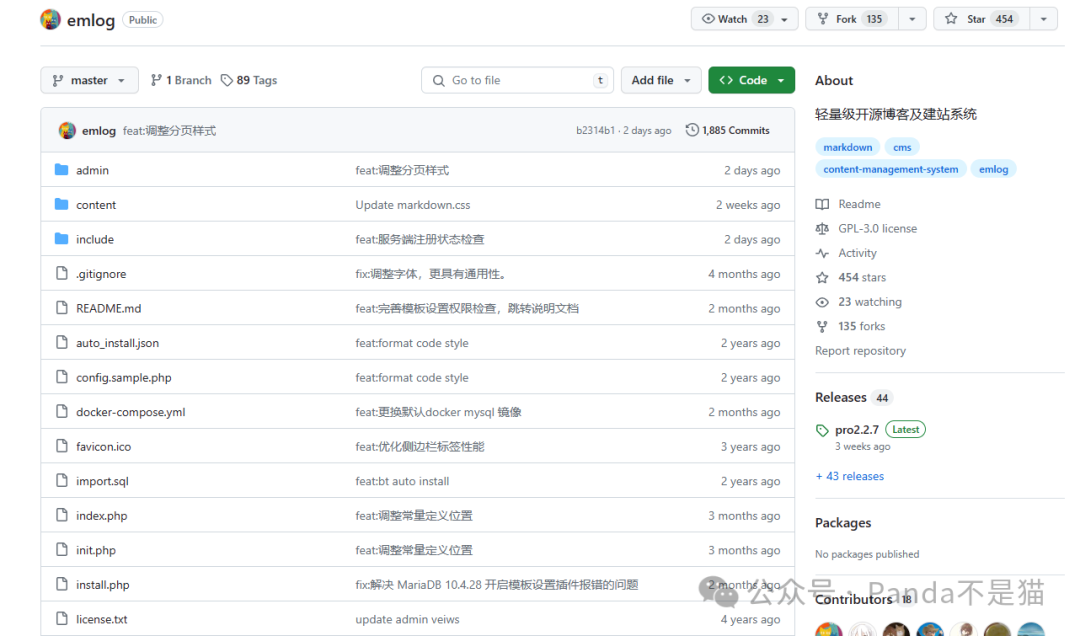Click the emlog repository name title
This screenshot has height=636, width=1080.
coord(91,20)
